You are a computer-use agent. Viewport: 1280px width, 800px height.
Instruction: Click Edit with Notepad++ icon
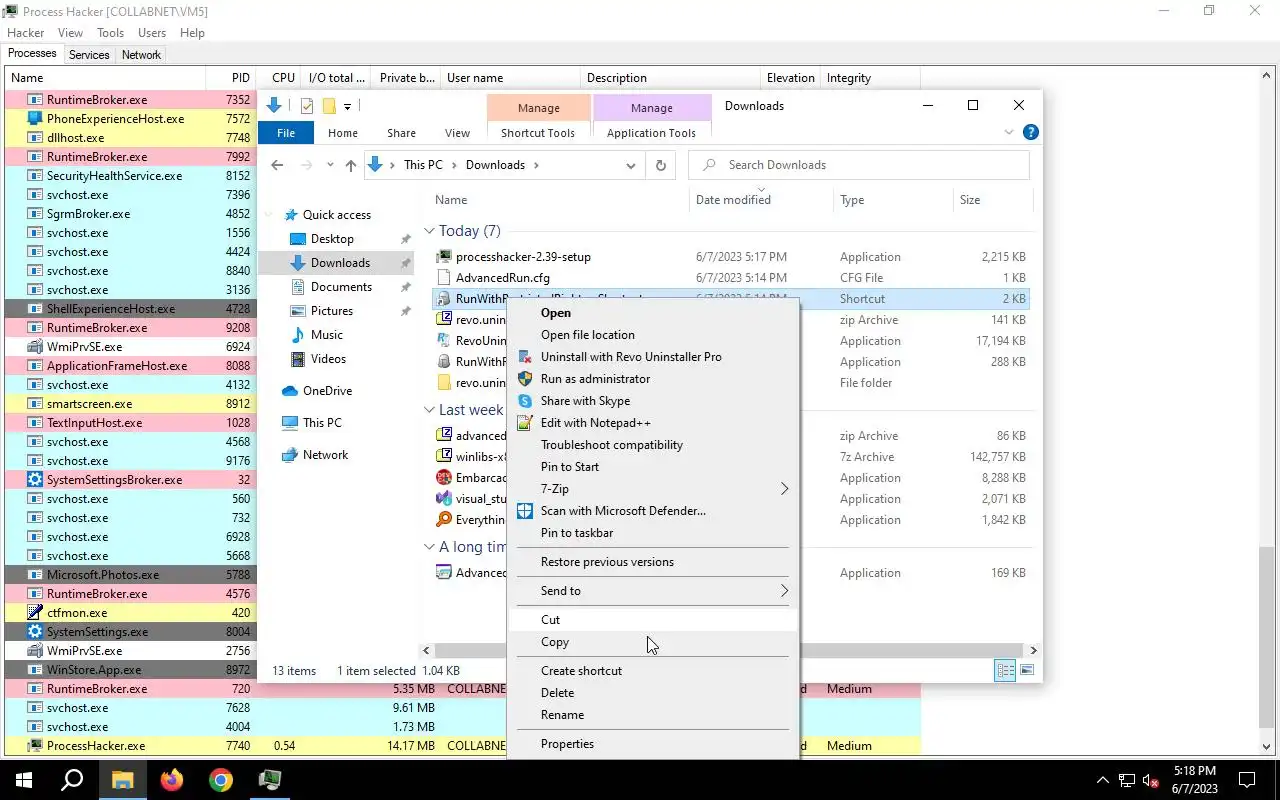(525, 423)
